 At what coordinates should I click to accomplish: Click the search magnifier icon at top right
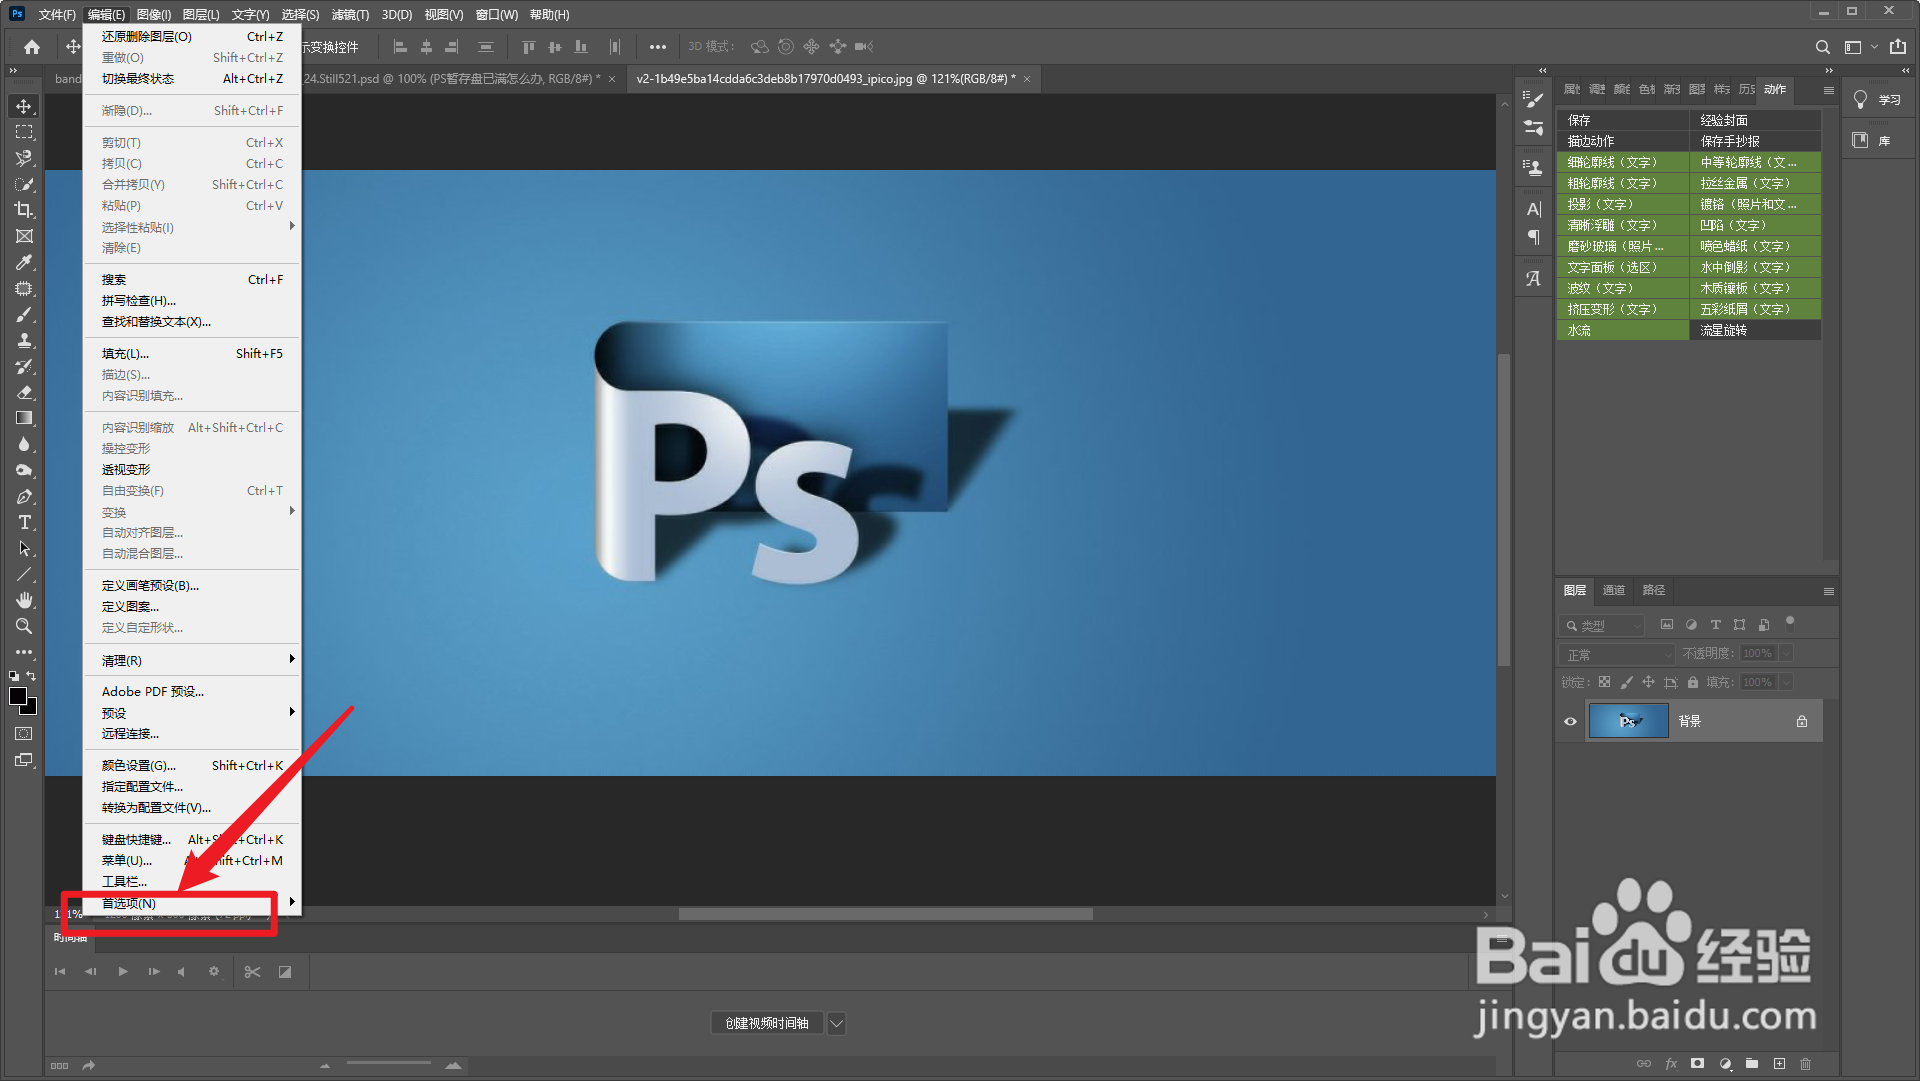pos(1823,47)
